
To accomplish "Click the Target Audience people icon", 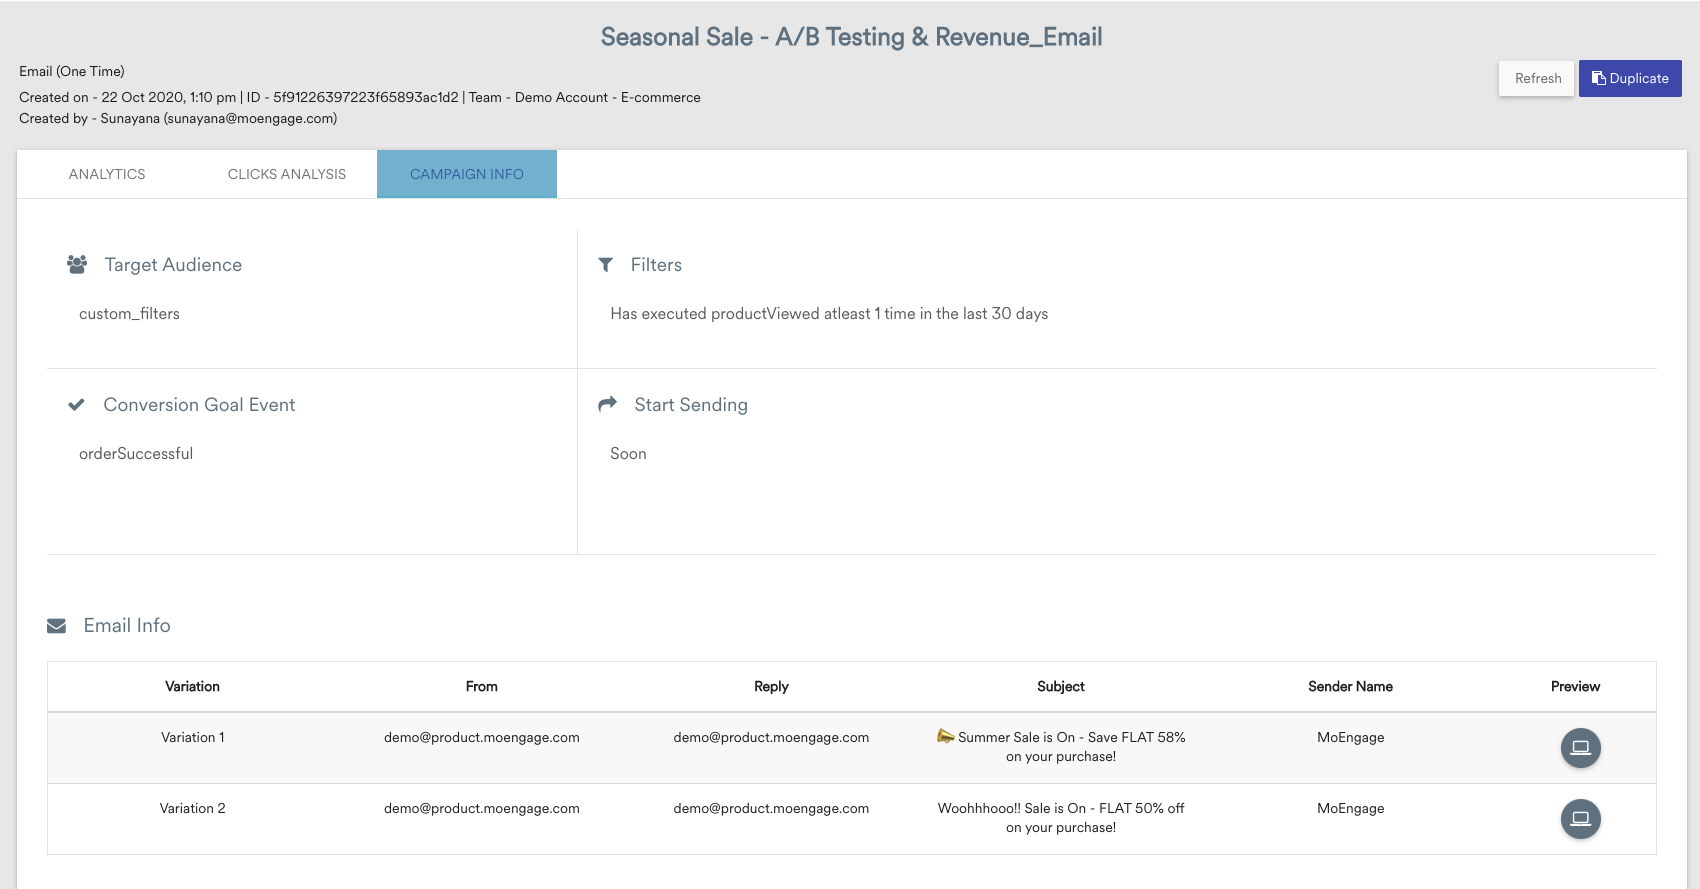I will coord(77,265).
